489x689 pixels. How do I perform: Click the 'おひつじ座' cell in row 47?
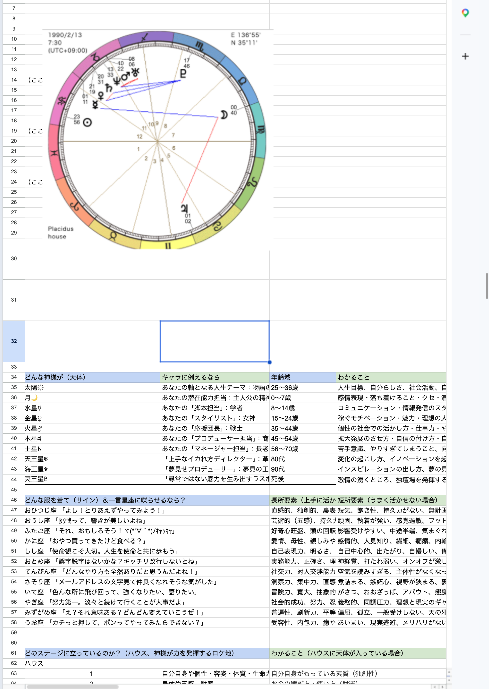[147, 511]
